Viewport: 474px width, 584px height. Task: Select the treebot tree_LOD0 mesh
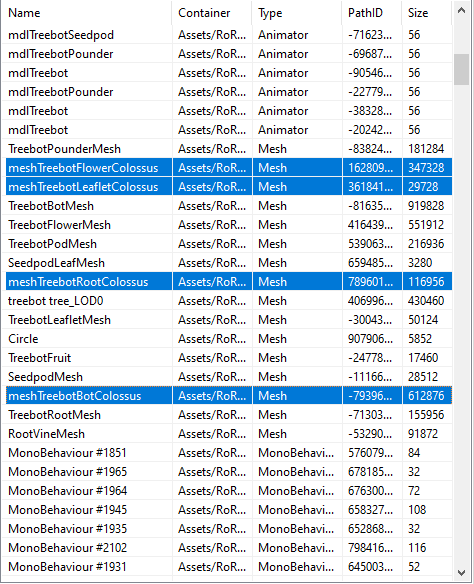tap(227, 301)
